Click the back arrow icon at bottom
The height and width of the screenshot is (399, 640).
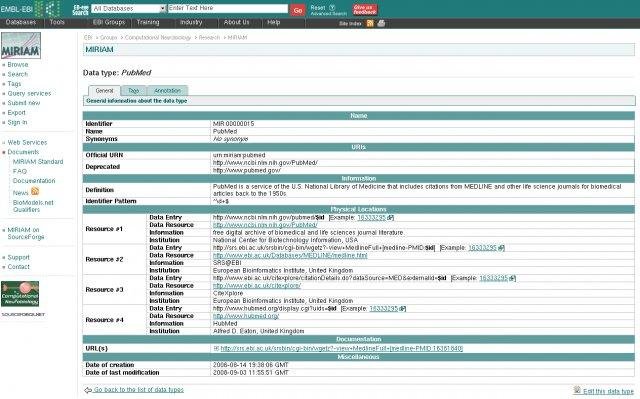coord(88,390)
